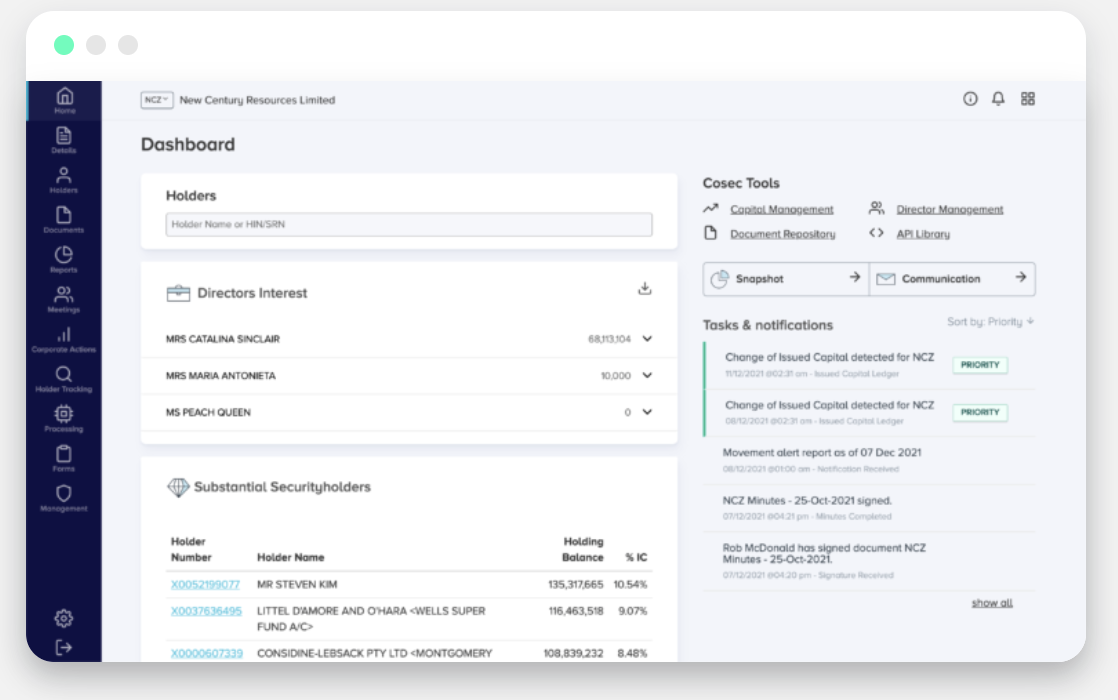Open the Director Management link
This screenshot has width=1118, height=700.
click(950, 210)
